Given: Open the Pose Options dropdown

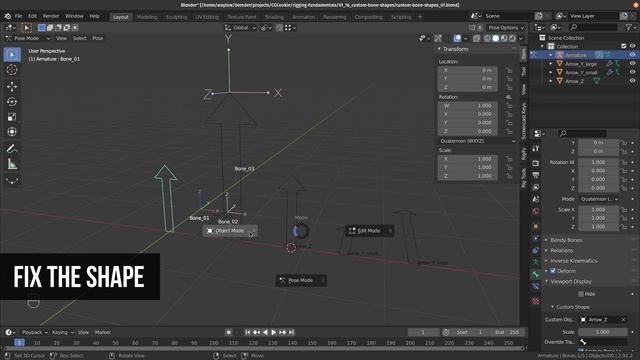Looking at the screenshot, I should click(x=506, y=28).
